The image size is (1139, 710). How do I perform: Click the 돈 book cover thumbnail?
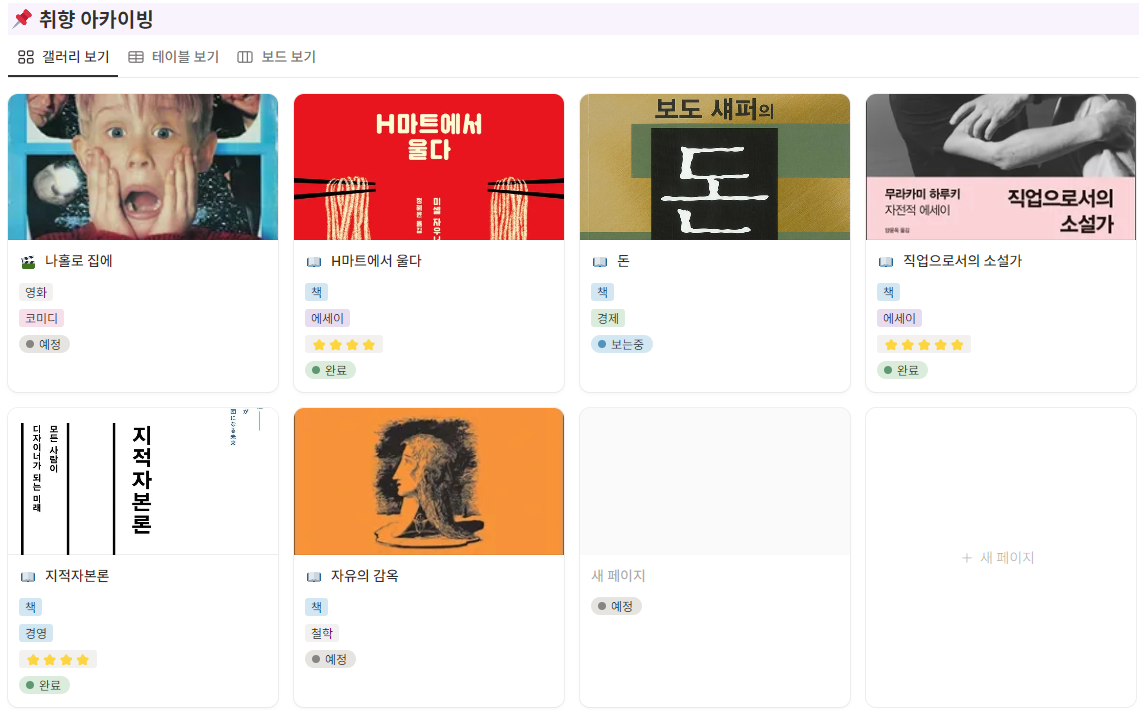coord(714,166)
